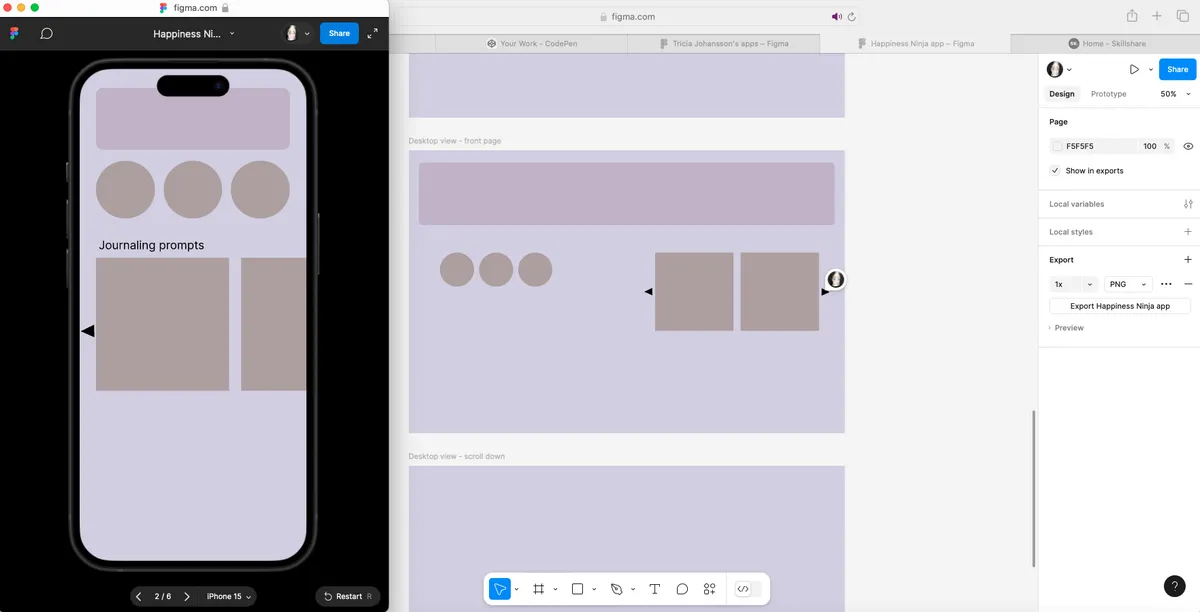Open the Resources components tool
Image resolution: width=1200 pixels, height=612 pixels.
click(709, 589)
